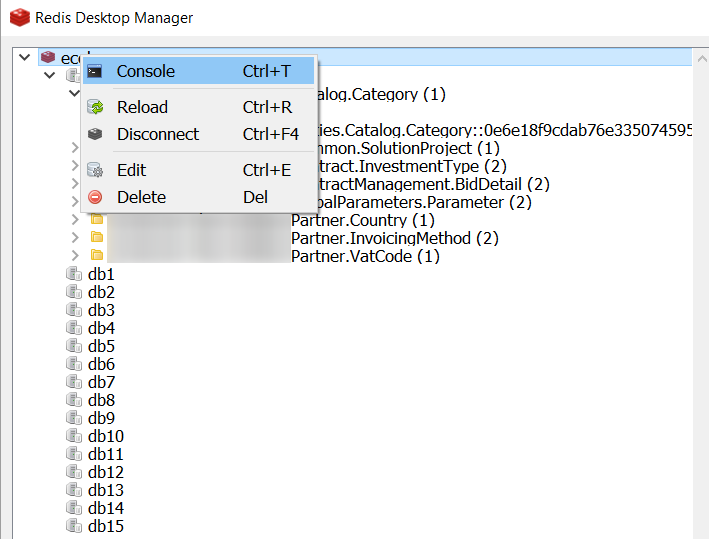Collapse the db0 database node
The image size is (709, 539).
click(x=49, y=75)
